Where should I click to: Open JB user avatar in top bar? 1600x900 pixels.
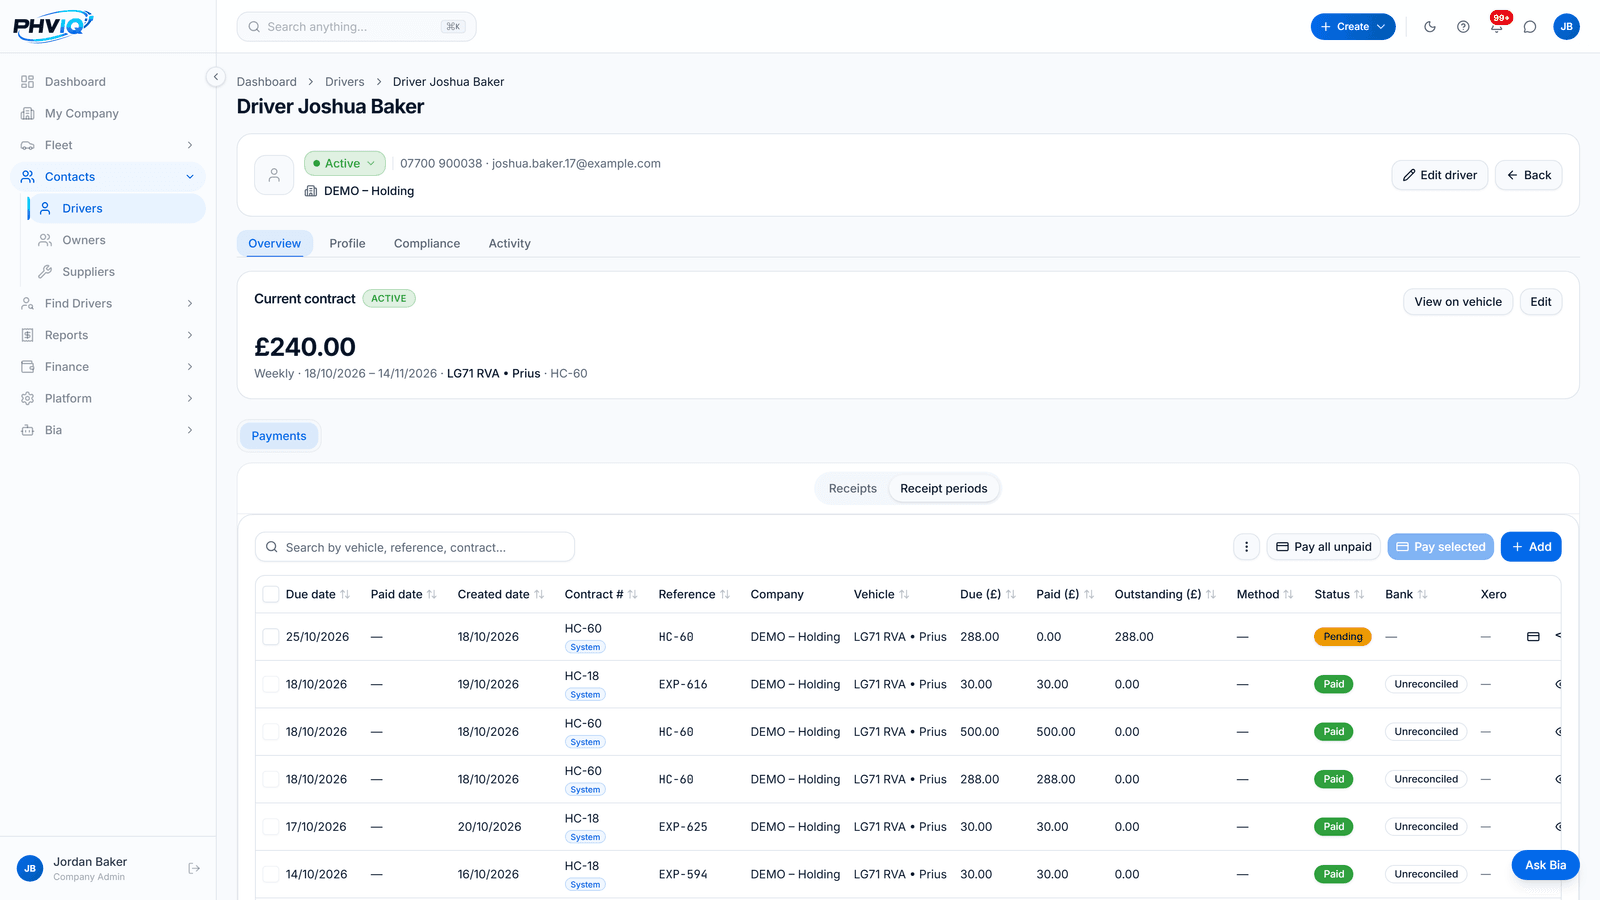pyautogui.click(x=1567, y=27)
